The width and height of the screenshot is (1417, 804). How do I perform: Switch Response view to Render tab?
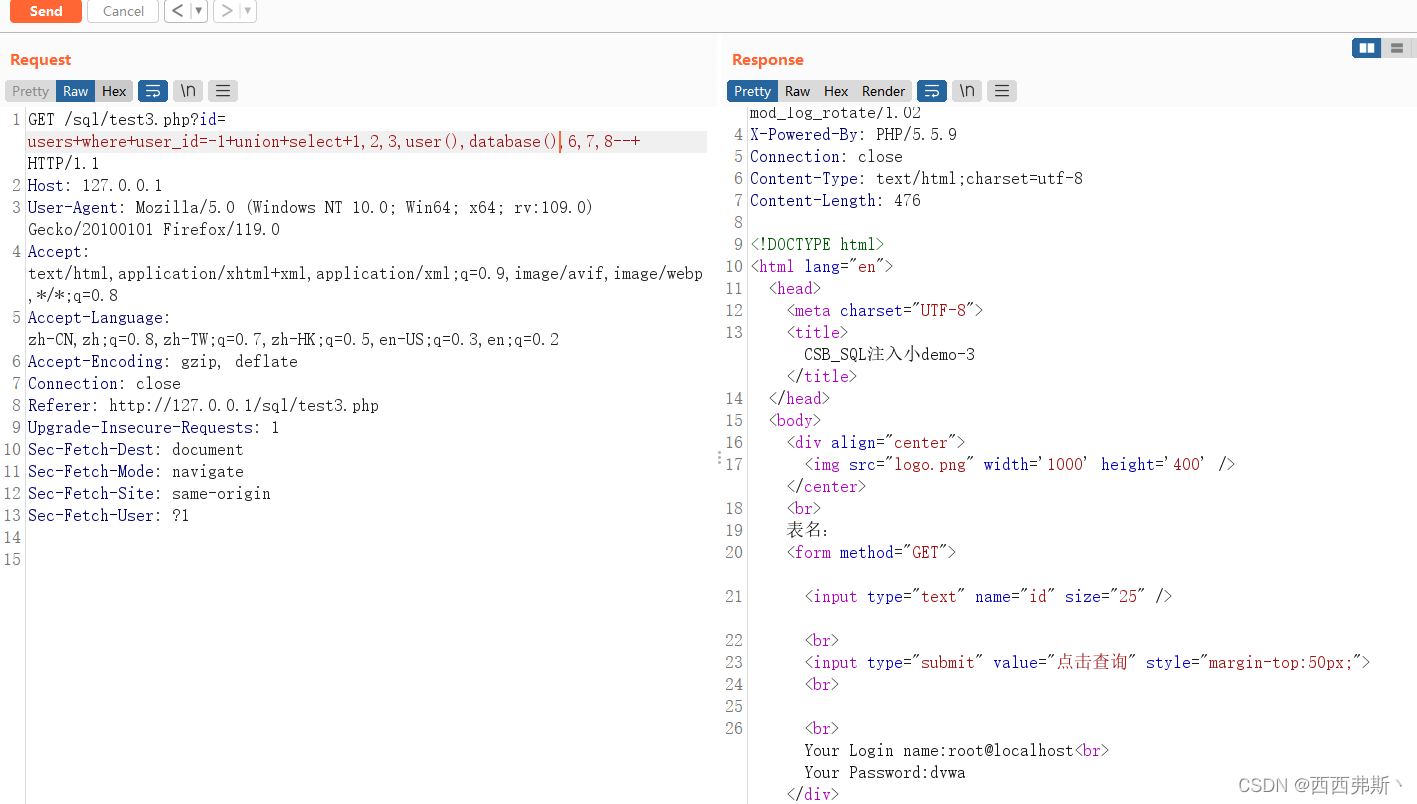point(883,91)
